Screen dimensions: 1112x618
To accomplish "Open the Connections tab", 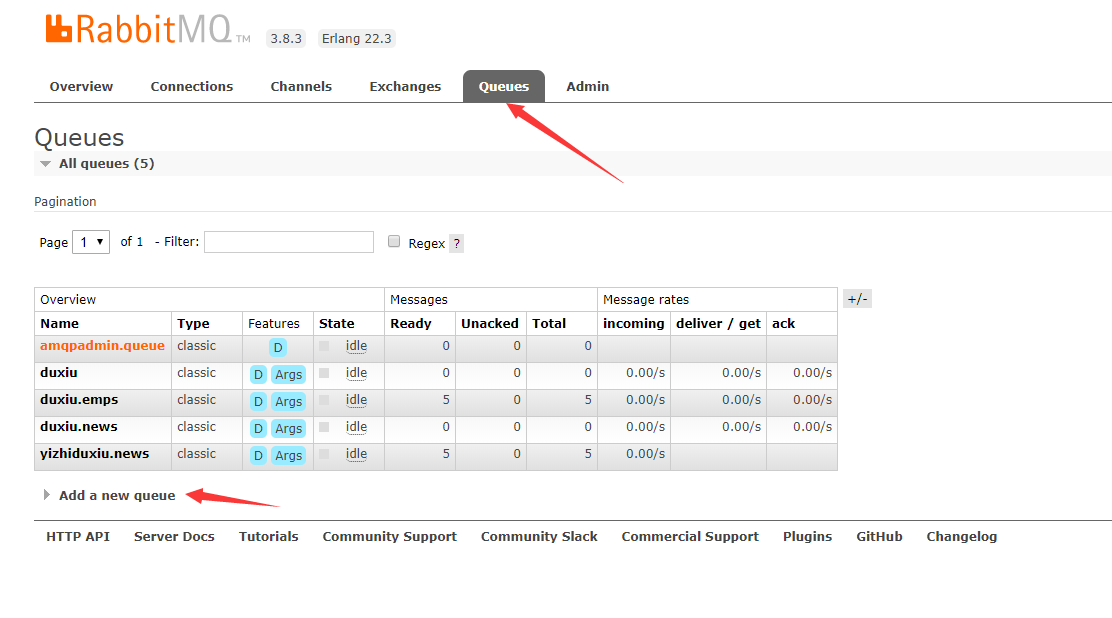I will 191,86.
